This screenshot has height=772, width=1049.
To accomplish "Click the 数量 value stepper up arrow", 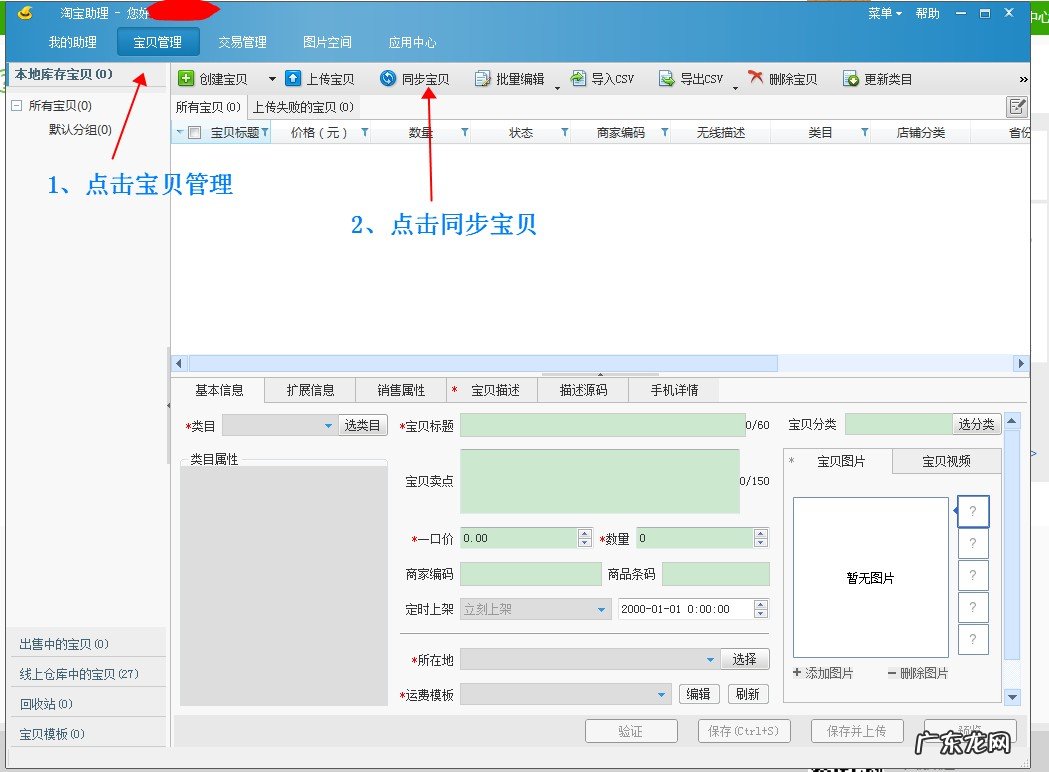I will point(760,533).
